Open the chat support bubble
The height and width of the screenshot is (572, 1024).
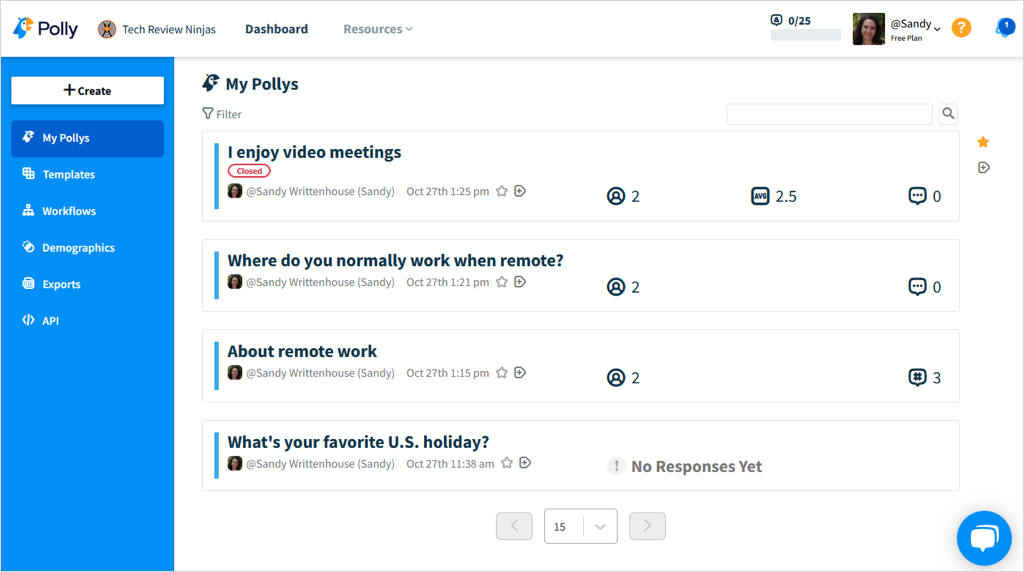[984, 539]
